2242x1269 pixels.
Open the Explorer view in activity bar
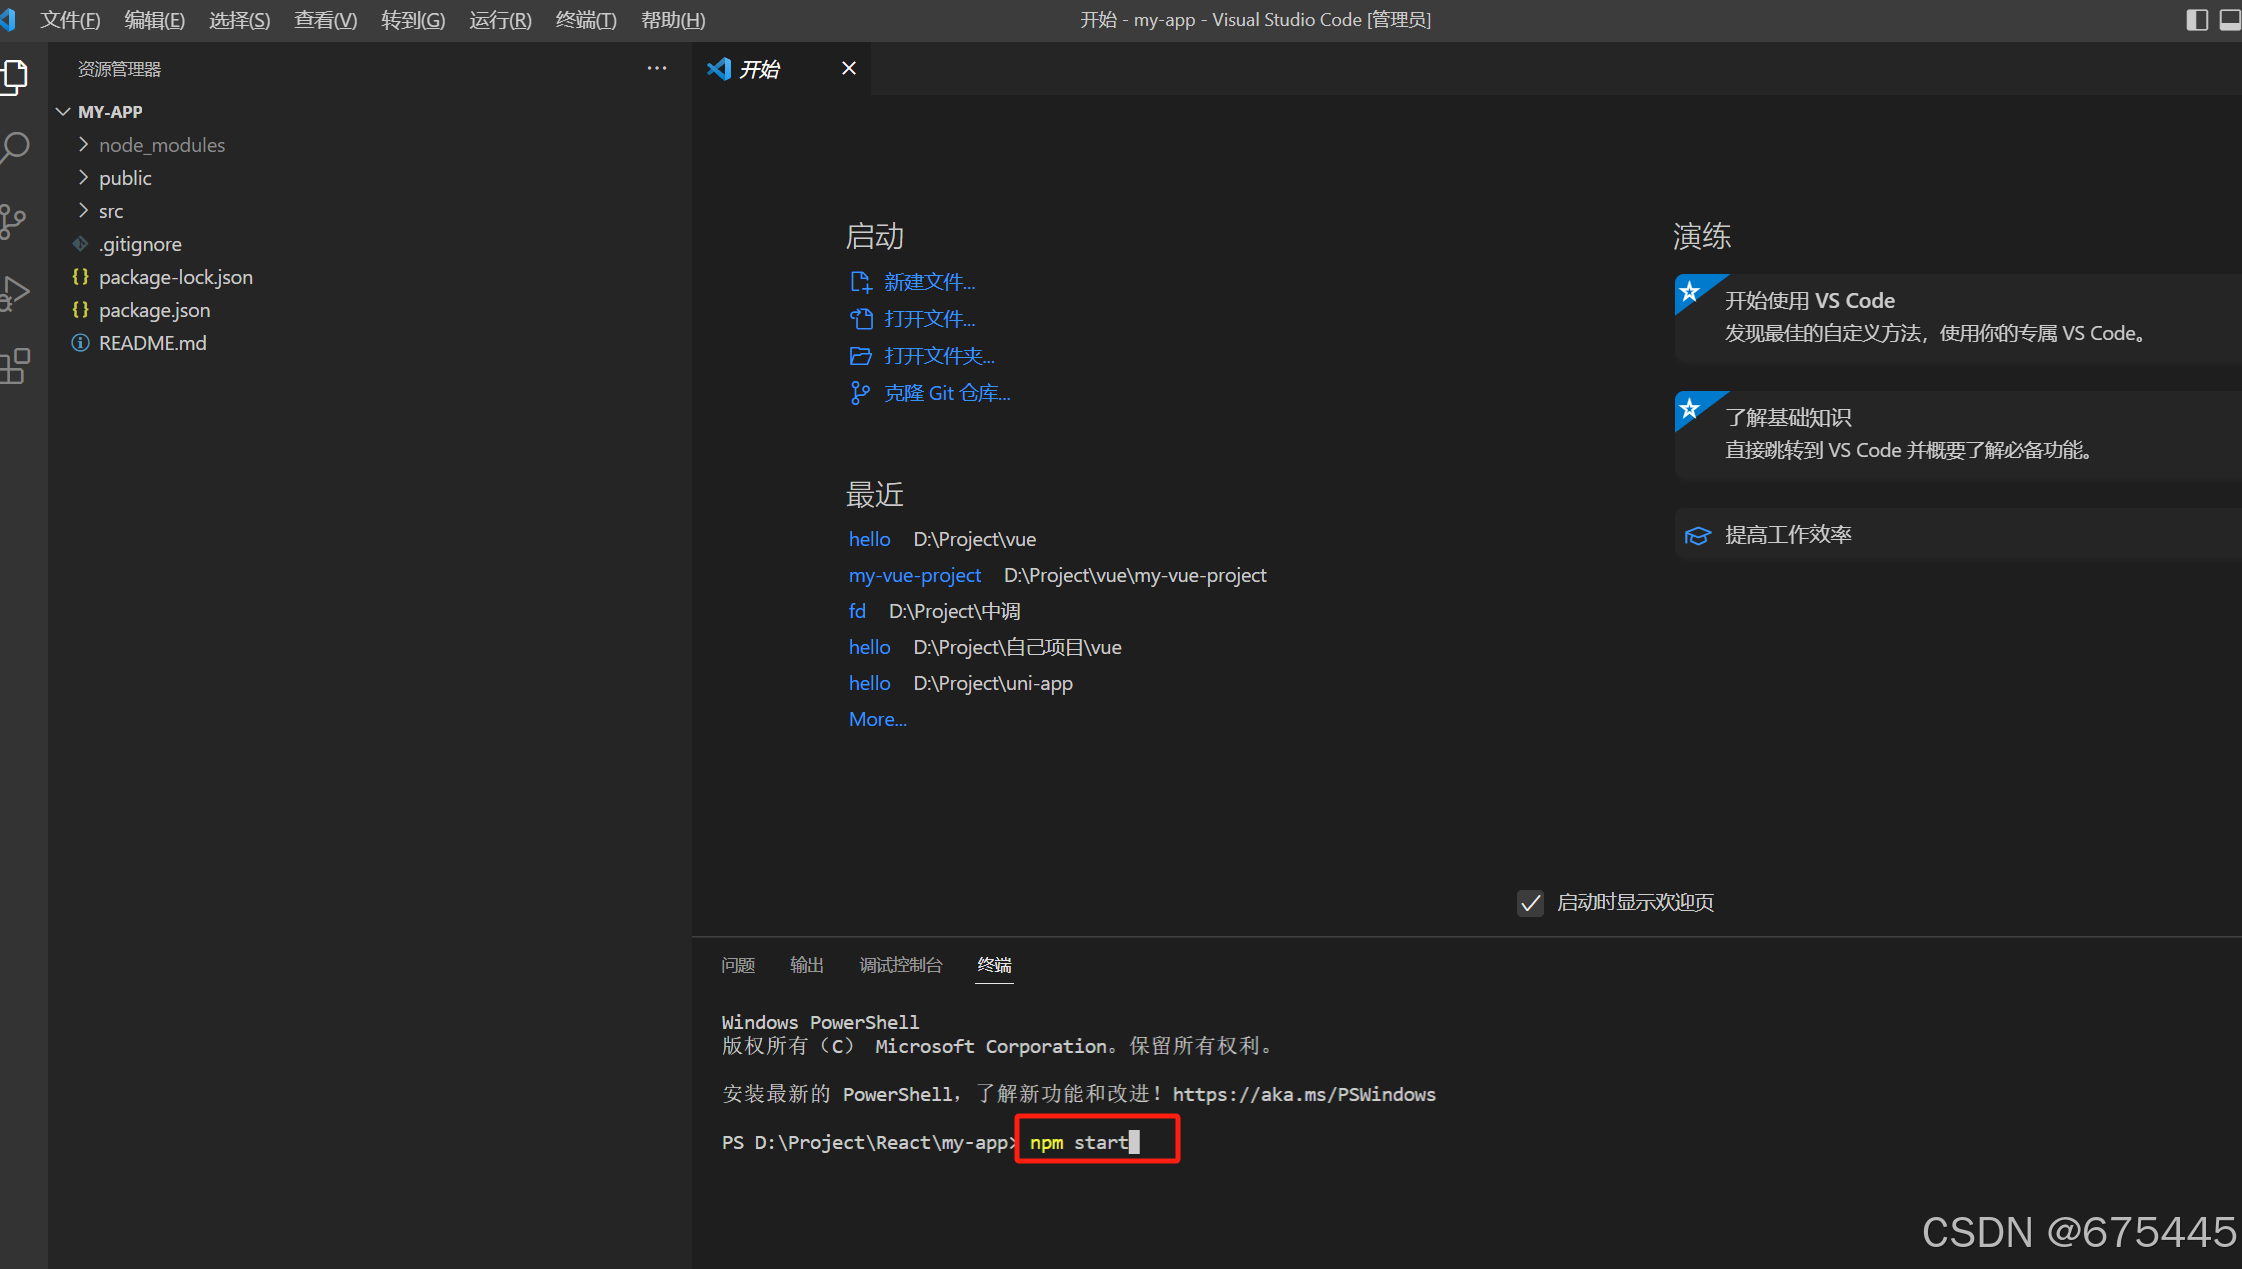click(14, 76)
